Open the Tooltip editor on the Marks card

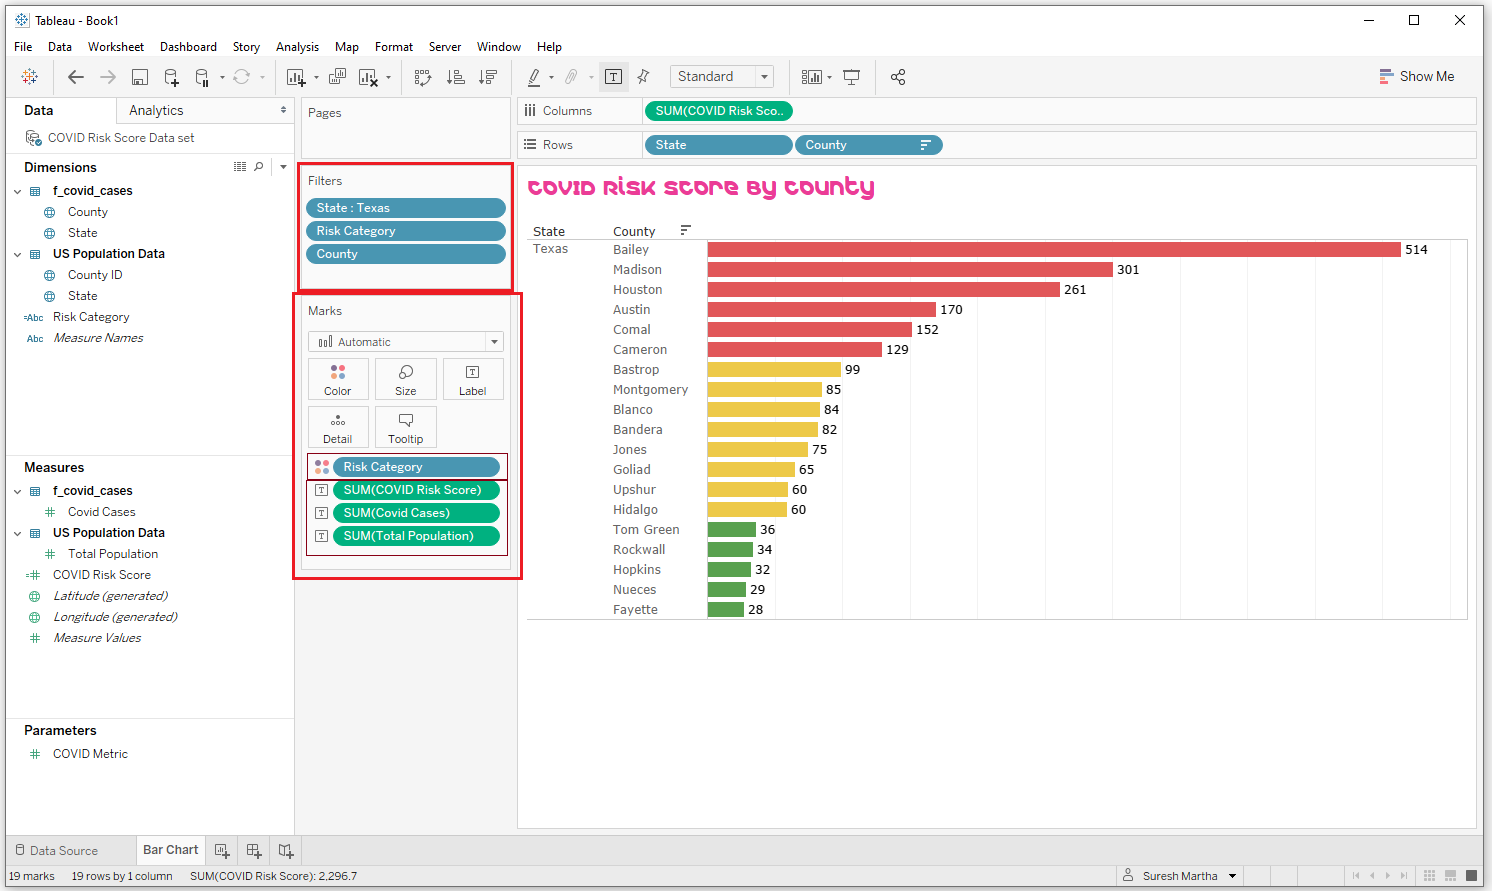[x=405, y=427]
